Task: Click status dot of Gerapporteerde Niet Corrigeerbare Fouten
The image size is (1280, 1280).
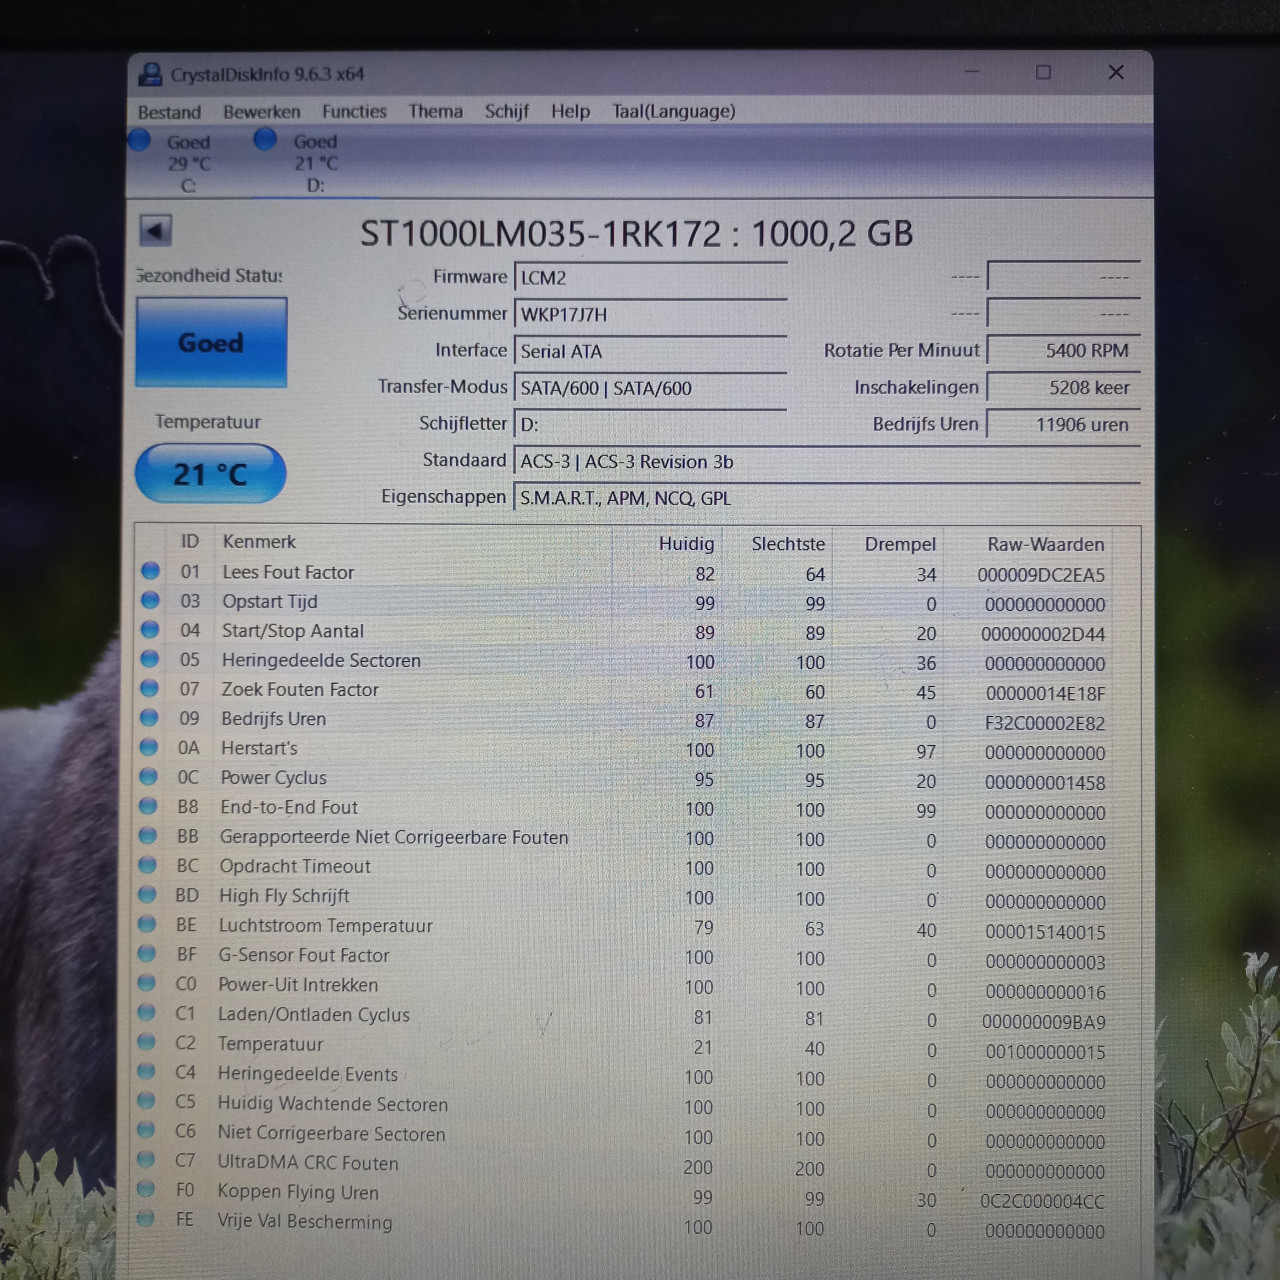Action: 148,836
